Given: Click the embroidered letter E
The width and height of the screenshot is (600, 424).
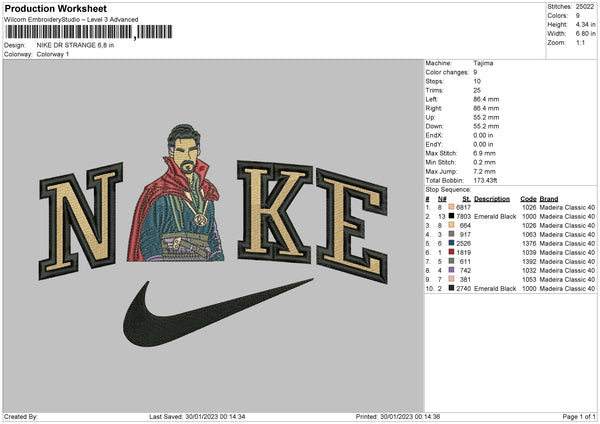Looking at the screenshot, I should (x=352, y=226).
